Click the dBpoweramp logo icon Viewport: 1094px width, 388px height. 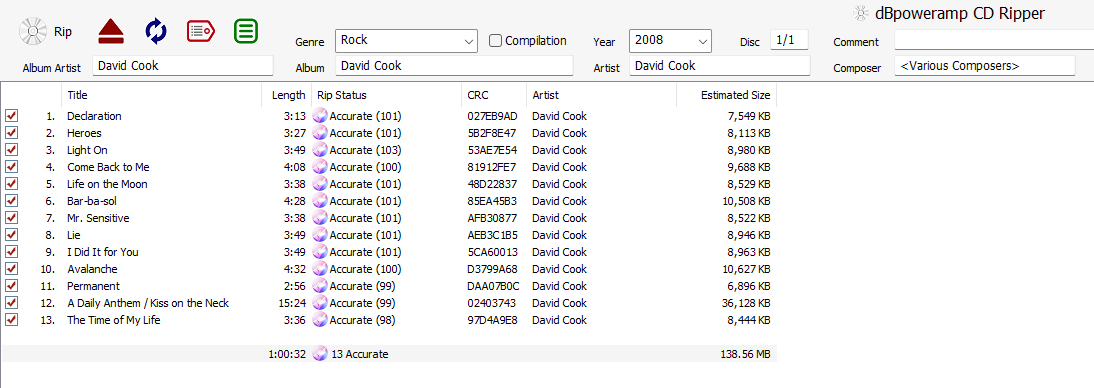pos(862,13)
